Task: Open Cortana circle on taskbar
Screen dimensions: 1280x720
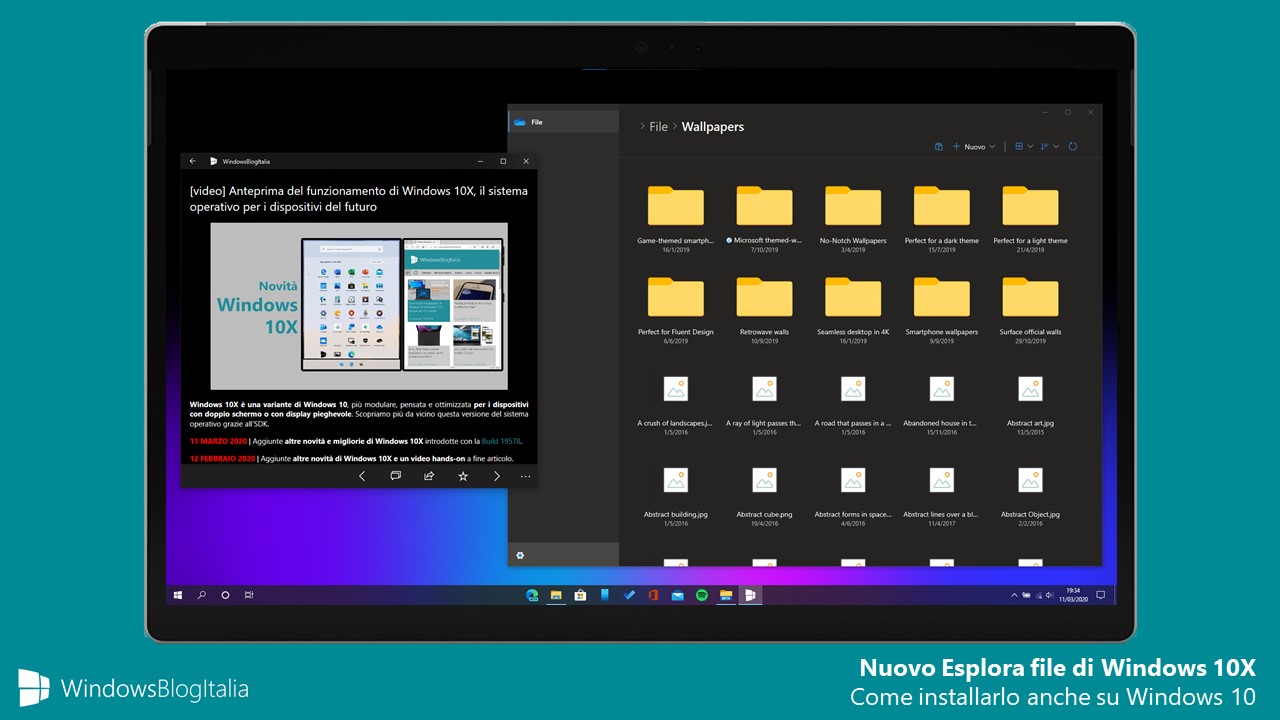Action: 225,595
